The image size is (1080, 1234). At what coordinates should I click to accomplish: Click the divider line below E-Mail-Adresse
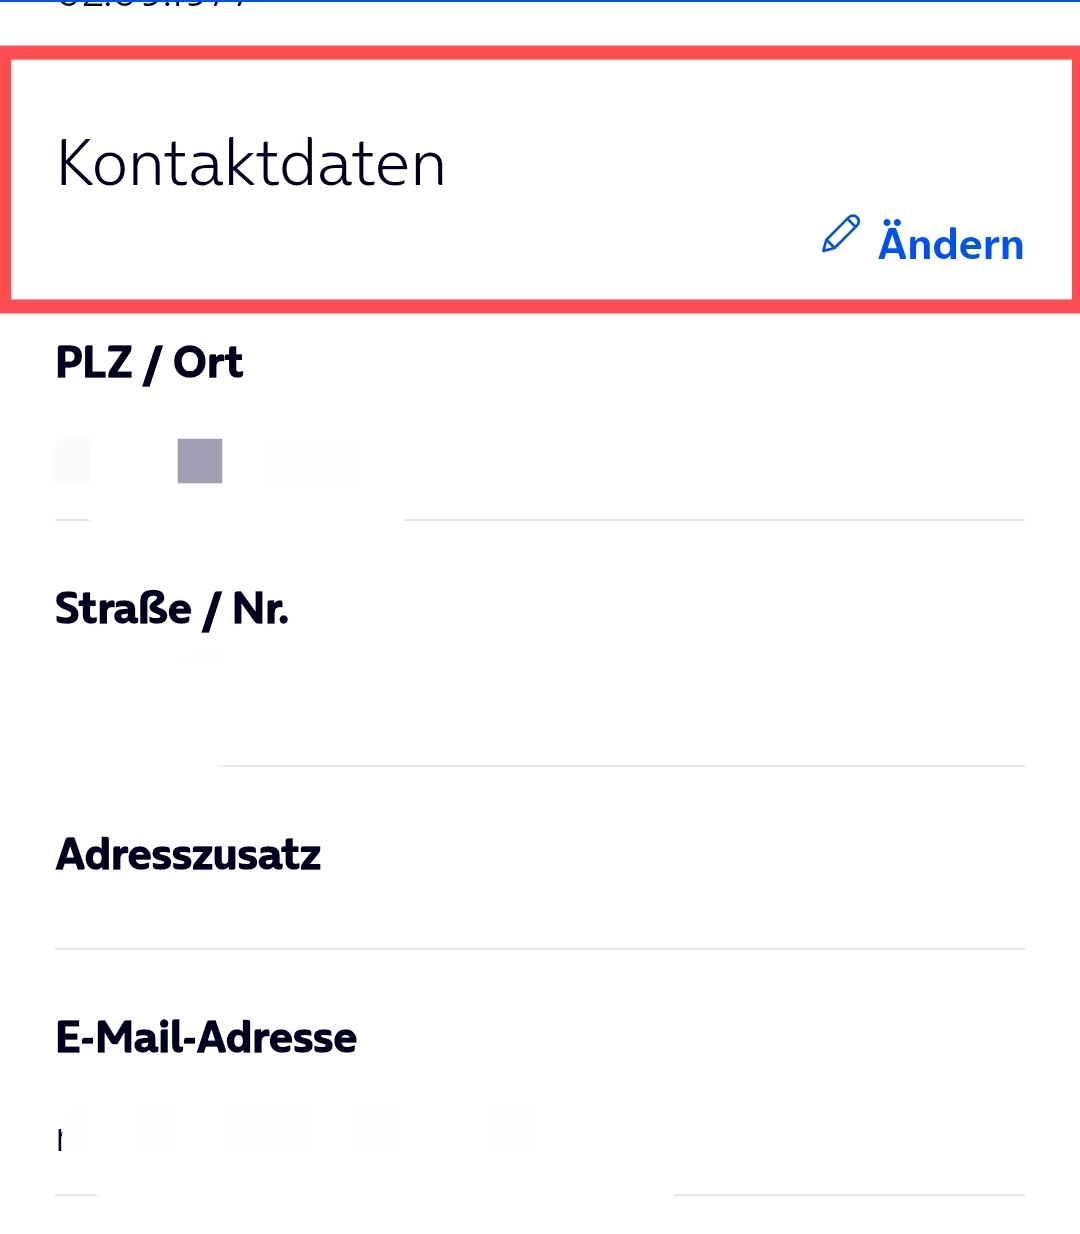(850, 1194)
